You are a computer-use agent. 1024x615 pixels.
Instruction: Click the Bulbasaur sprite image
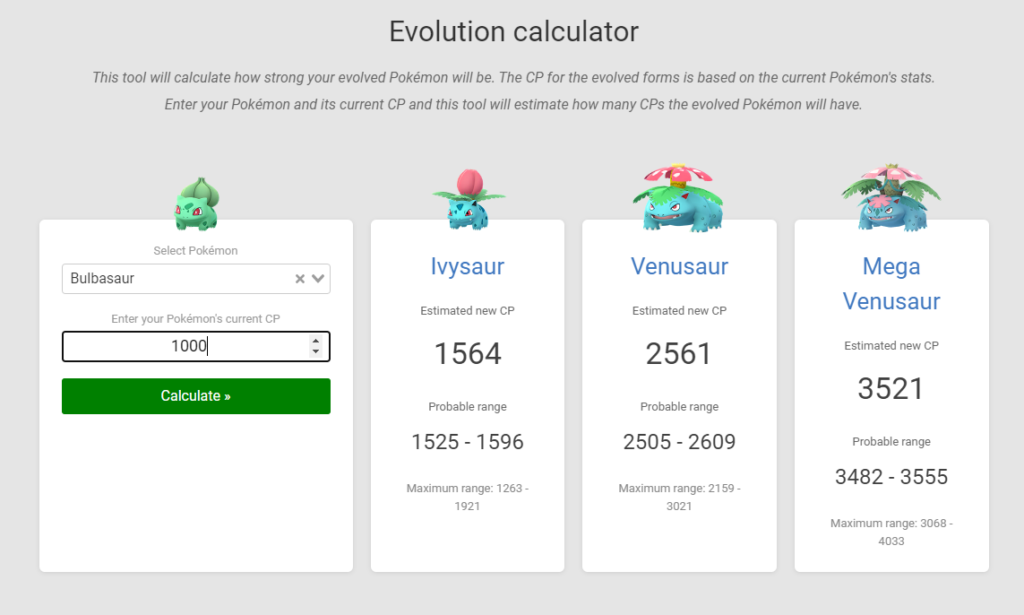pos(197,204)
